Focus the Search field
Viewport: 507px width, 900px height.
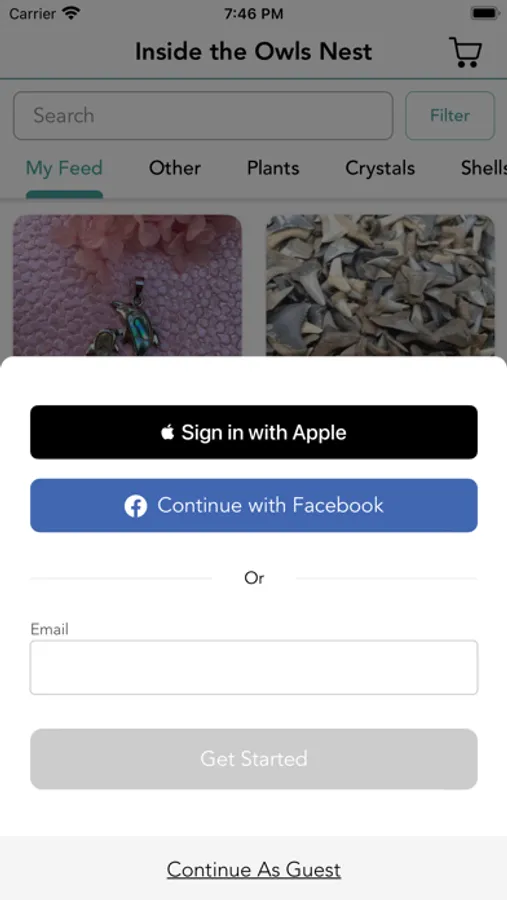pyautogui.click(x=203, y=115)
